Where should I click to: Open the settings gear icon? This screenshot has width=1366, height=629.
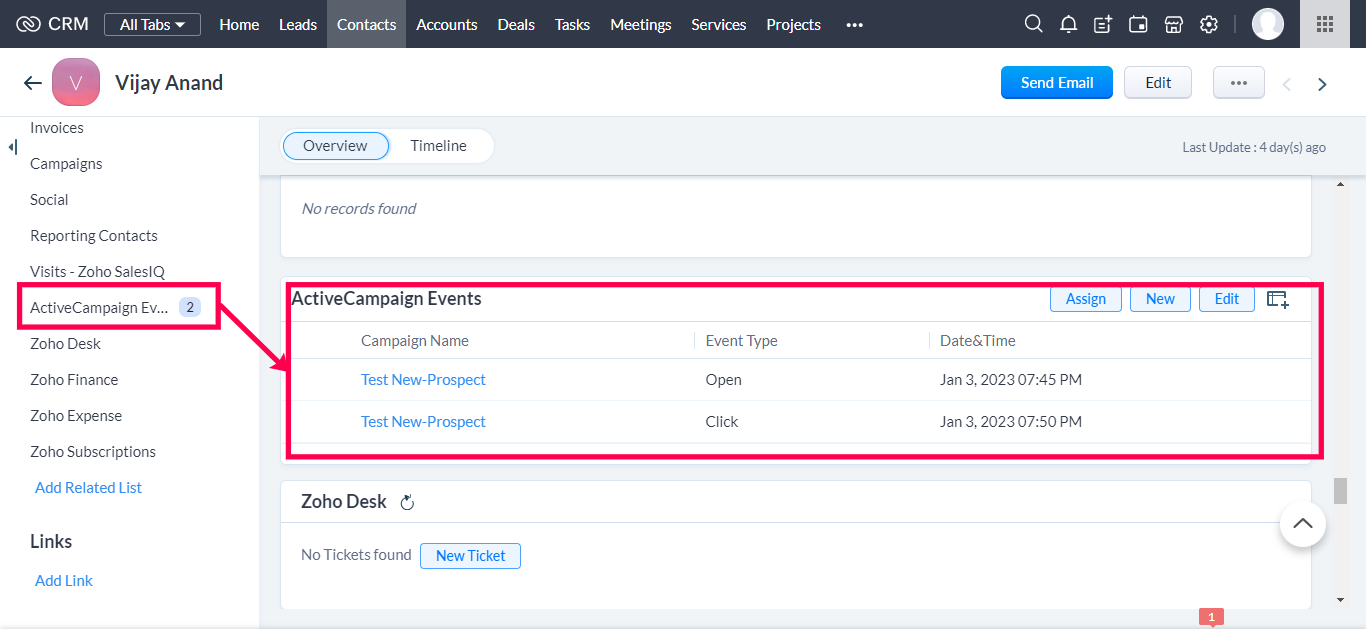pyautogui.click(x=1209, y=24)
